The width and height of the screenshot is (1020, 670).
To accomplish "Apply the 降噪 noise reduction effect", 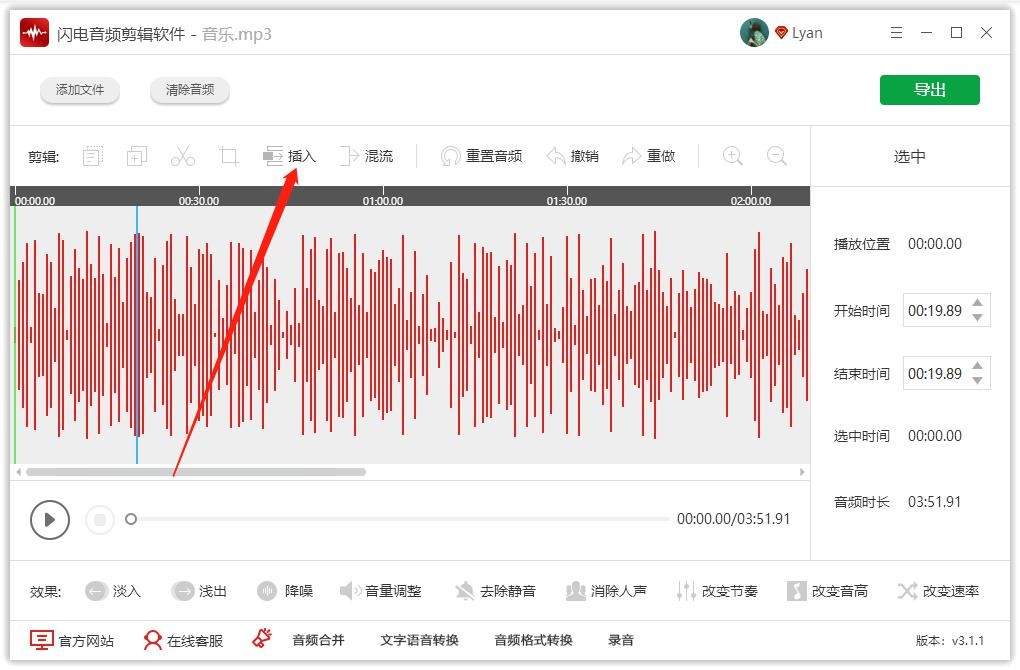I will pos(285,591).
